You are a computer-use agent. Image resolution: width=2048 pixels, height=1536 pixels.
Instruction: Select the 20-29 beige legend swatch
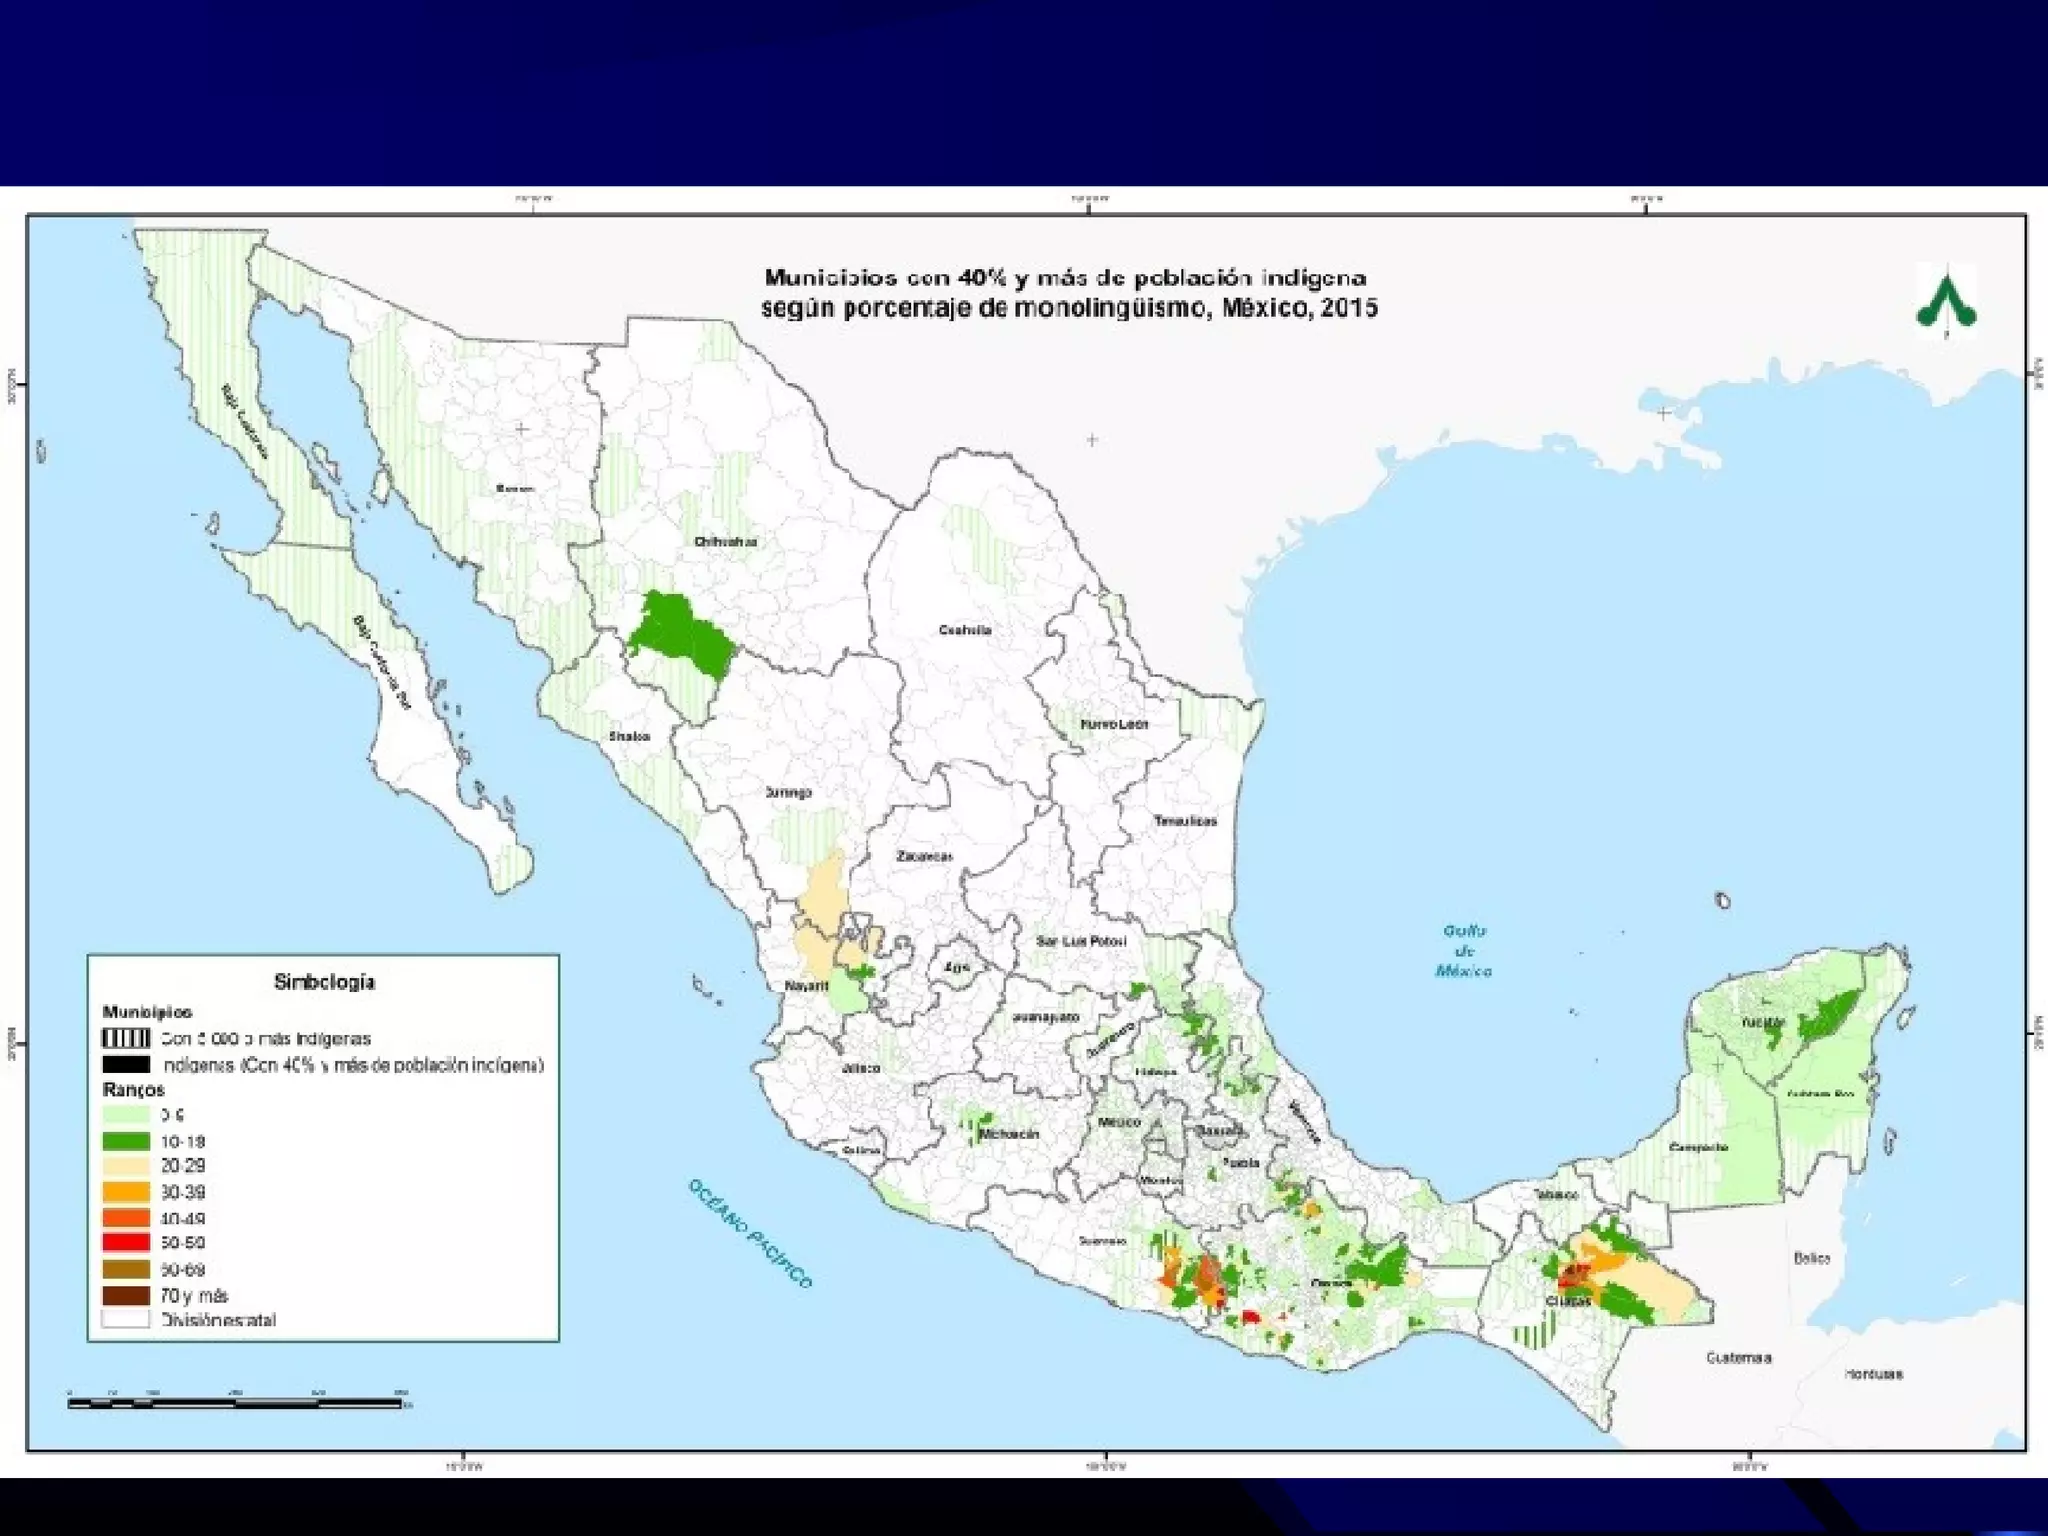[x=126, y=1166]
